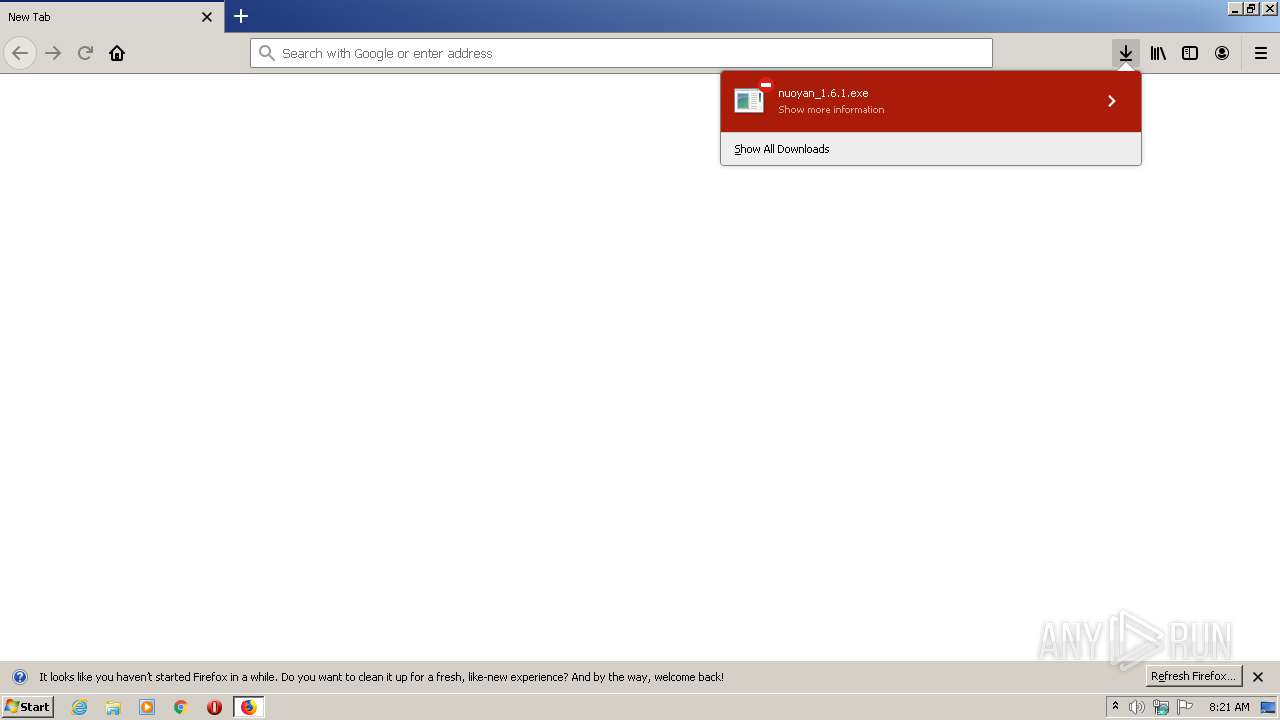Dismiss the refresh Firefox notification bar
The image size is (1280, 720).
[x=1258, y=677]
